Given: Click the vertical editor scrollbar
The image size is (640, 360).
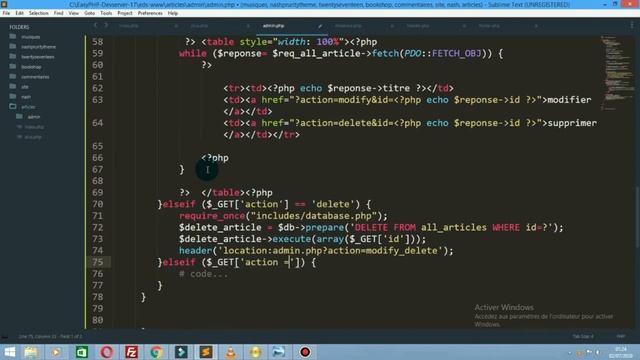Looking at the screenshot, I should click(637, 216).
